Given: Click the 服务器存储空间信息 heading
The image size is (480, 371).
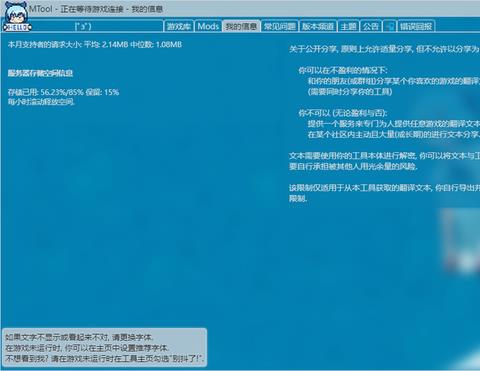Looking at the screenshot, I should (x=40, y=73).
